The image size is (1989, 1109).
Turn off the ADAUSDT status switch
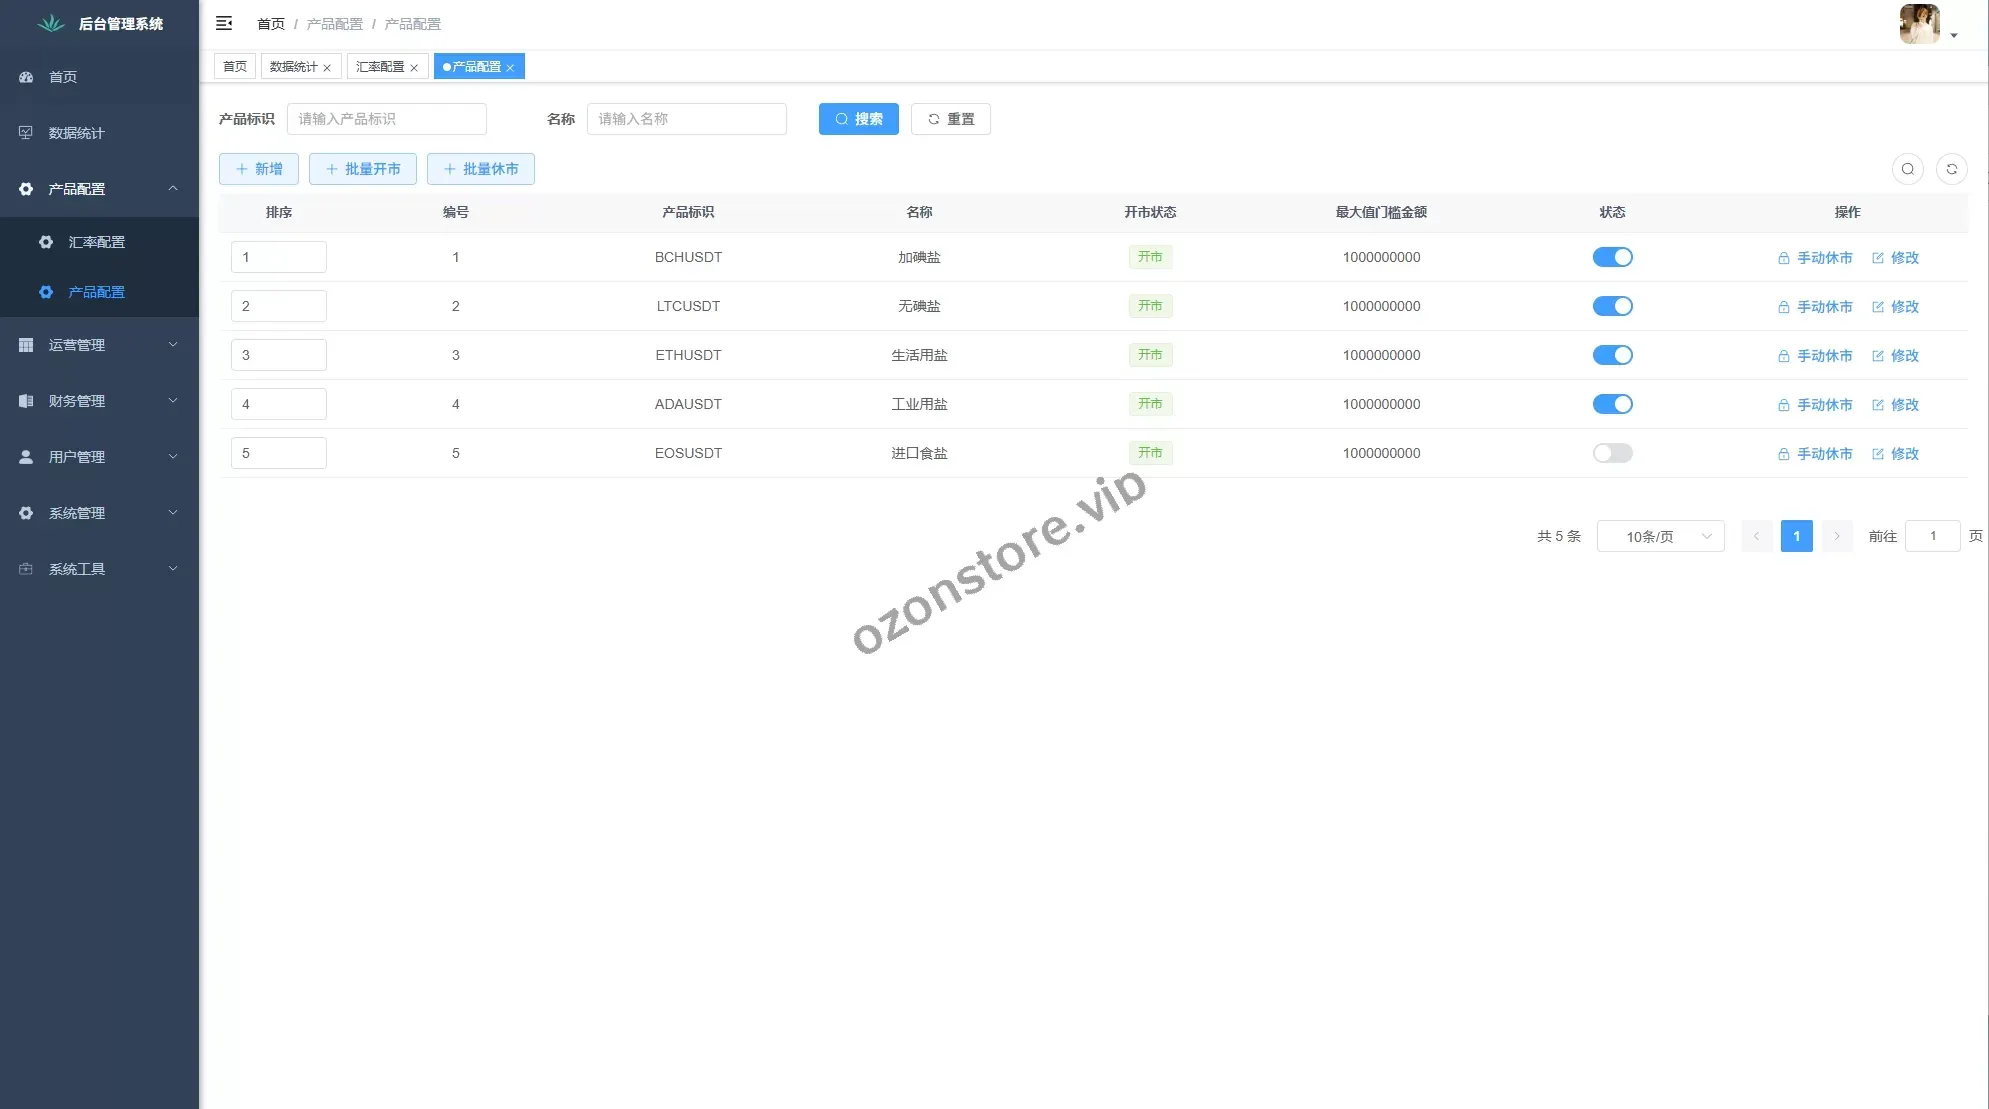pyautogui.click(x=1612, y=404)
